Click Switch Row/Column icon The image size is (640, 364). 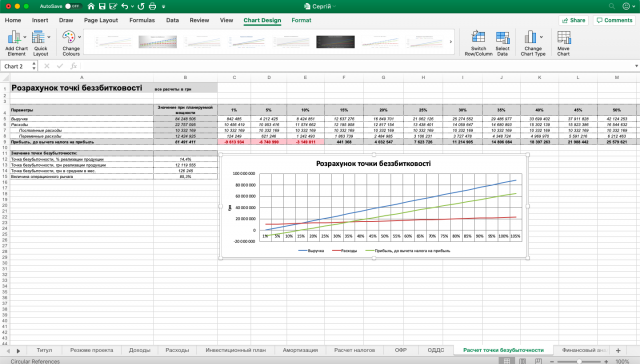(x=478, y=38)
